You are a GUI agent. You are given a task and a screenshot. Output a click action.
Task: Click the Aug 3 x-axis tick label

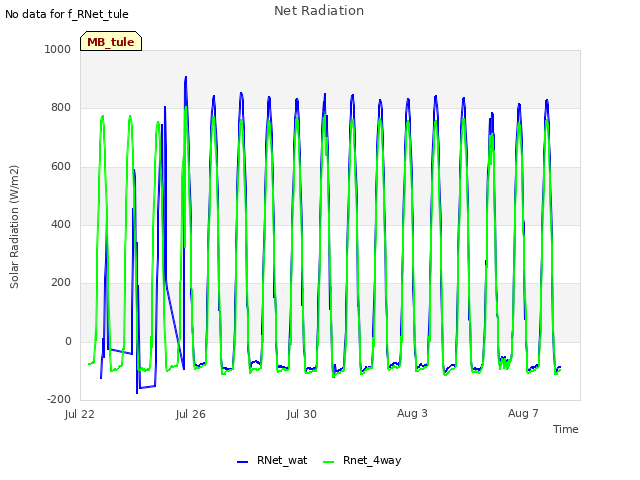tap(412, 413)
